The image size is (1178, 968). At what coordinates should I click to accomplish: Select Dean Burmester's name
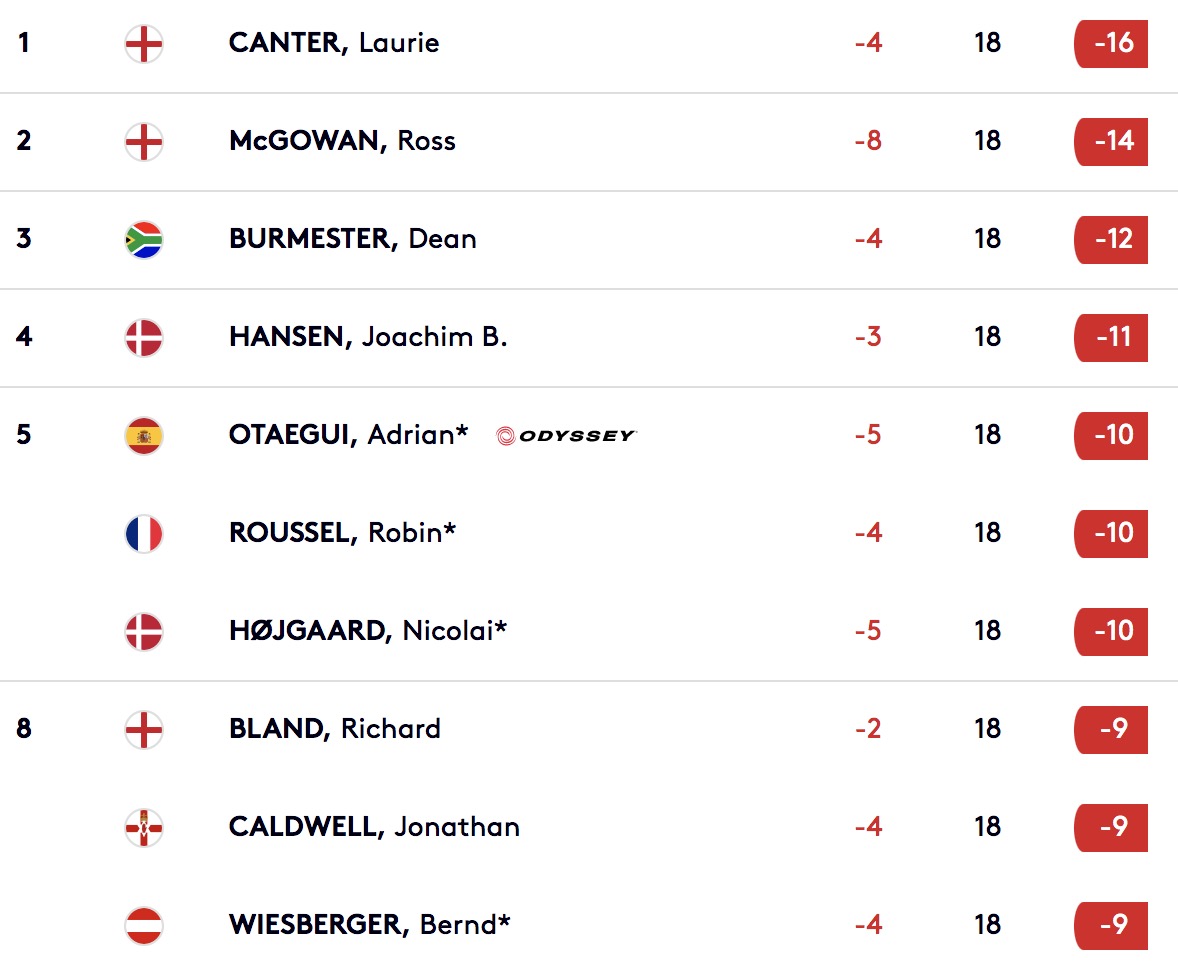pyautogui.click(x=352, y=239)
